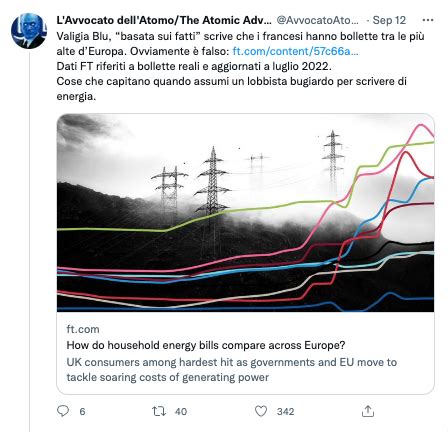
Task: Click the card headline about household energy bills
Action: coord(206,345)
